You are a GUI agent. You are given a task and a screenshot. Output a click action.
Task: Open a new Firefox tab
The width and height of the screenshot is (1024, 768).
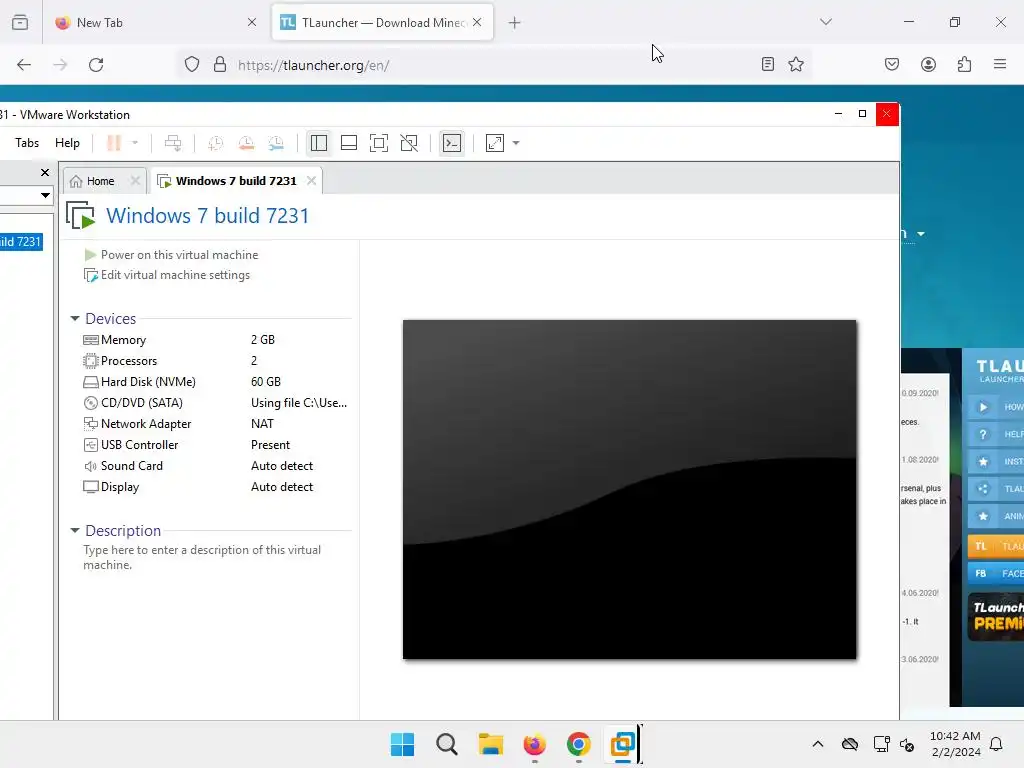pyautogui.click(x=515, y=23)
